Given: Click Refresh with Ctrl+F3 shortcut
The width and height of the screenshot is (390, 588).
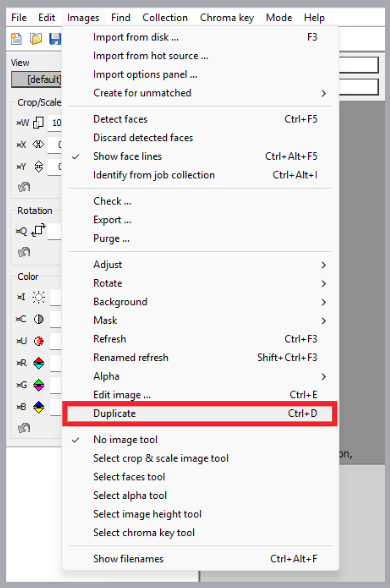Looking at the screenshot, I should point(200,339).
